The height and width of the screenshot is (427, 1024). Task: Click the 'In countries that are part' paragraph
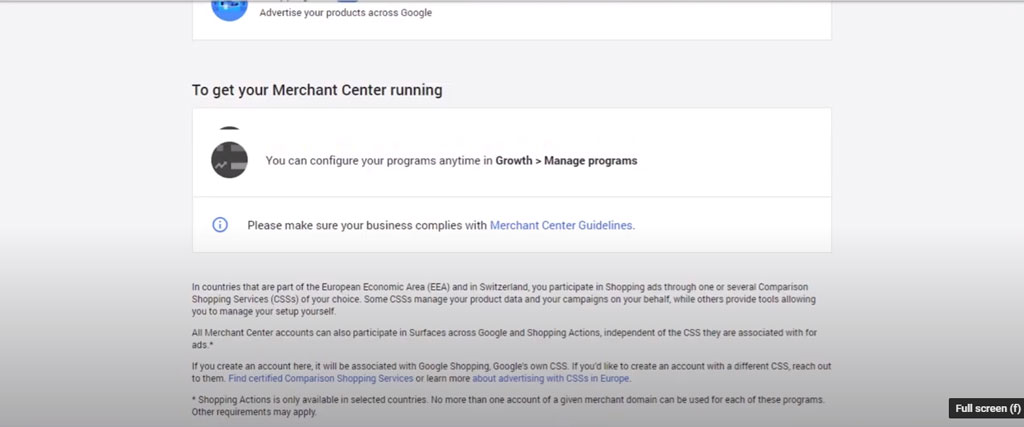tap(504, 299)
